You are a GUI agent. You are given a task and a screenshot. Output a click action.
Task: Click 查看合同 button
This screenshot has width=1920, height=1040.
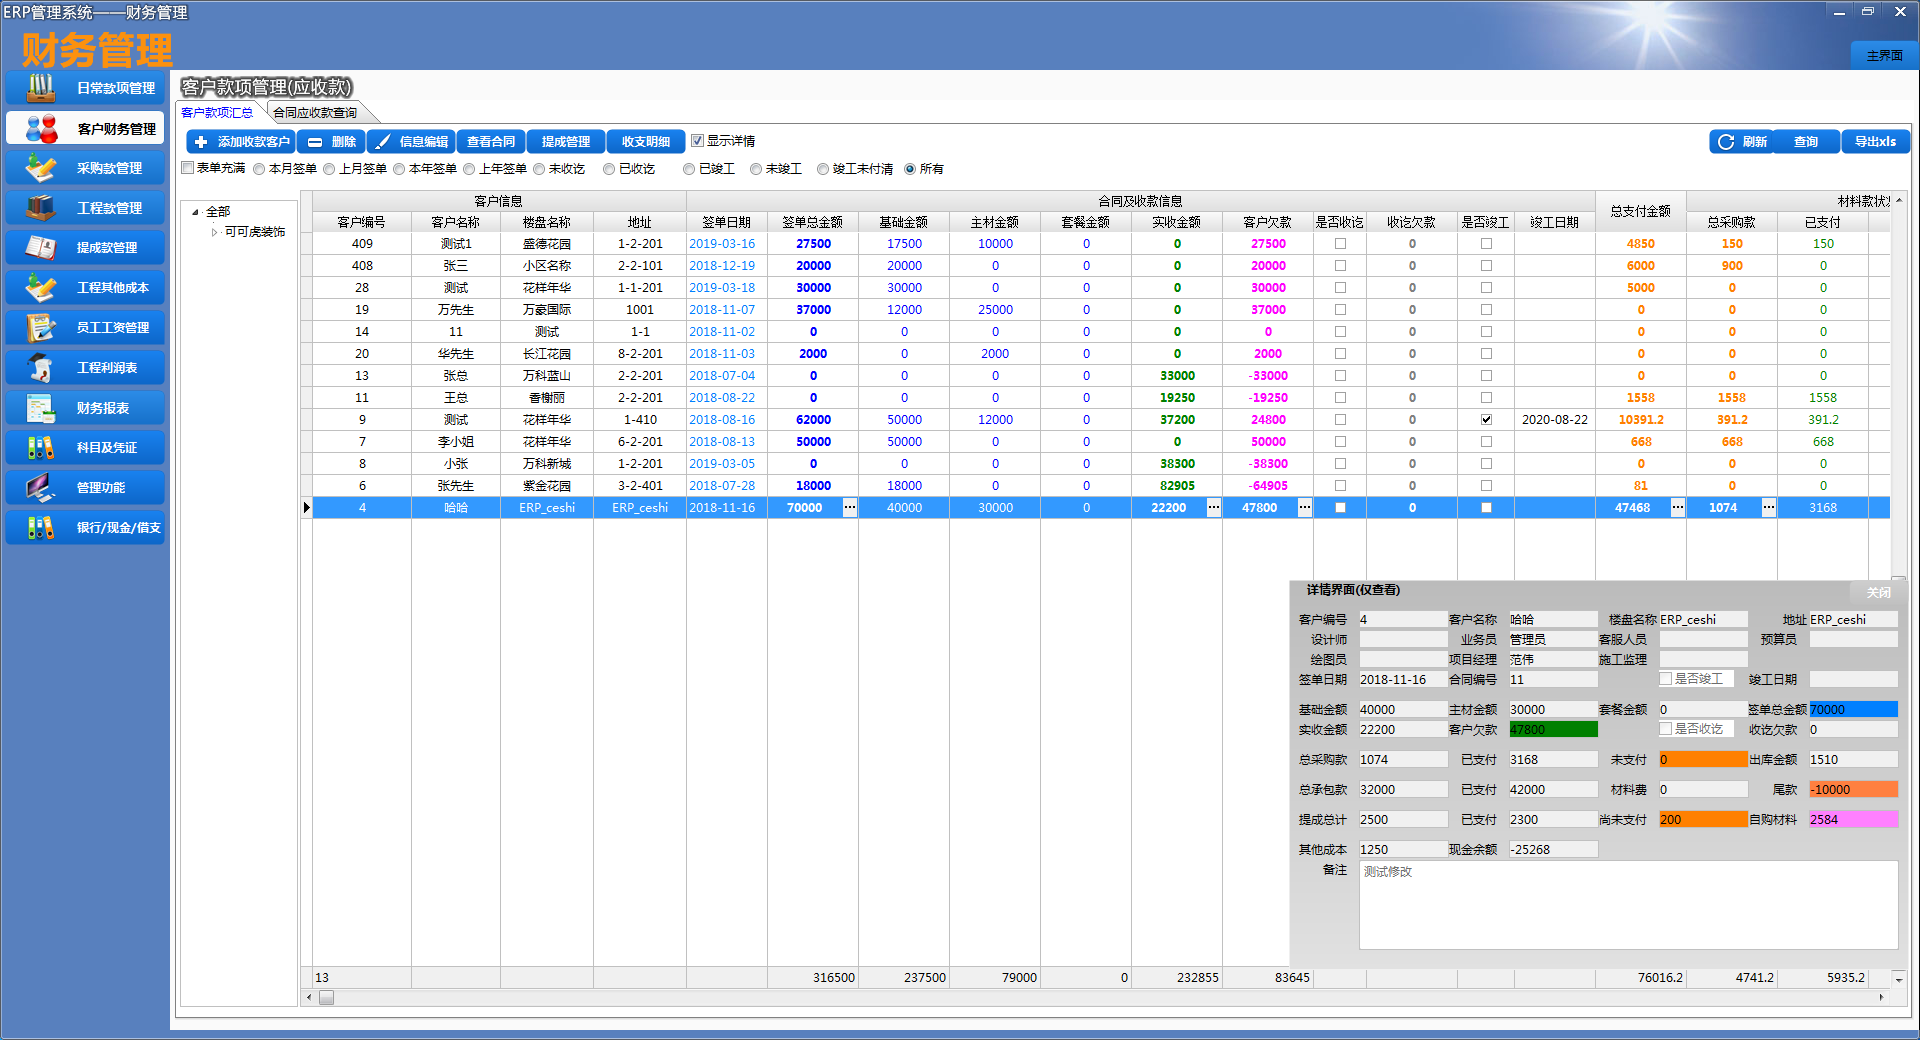tap(491, 142)
